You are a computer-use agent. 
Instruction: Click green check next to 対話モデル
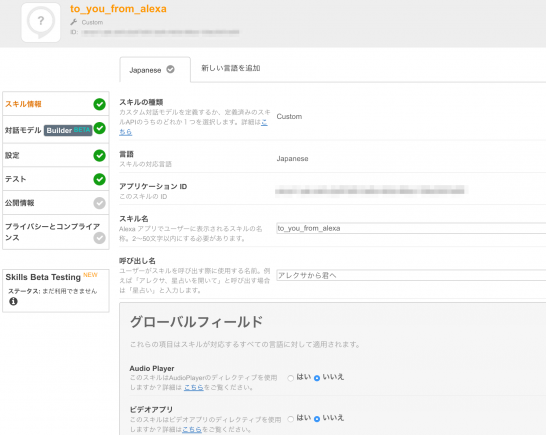pos(99,128)
